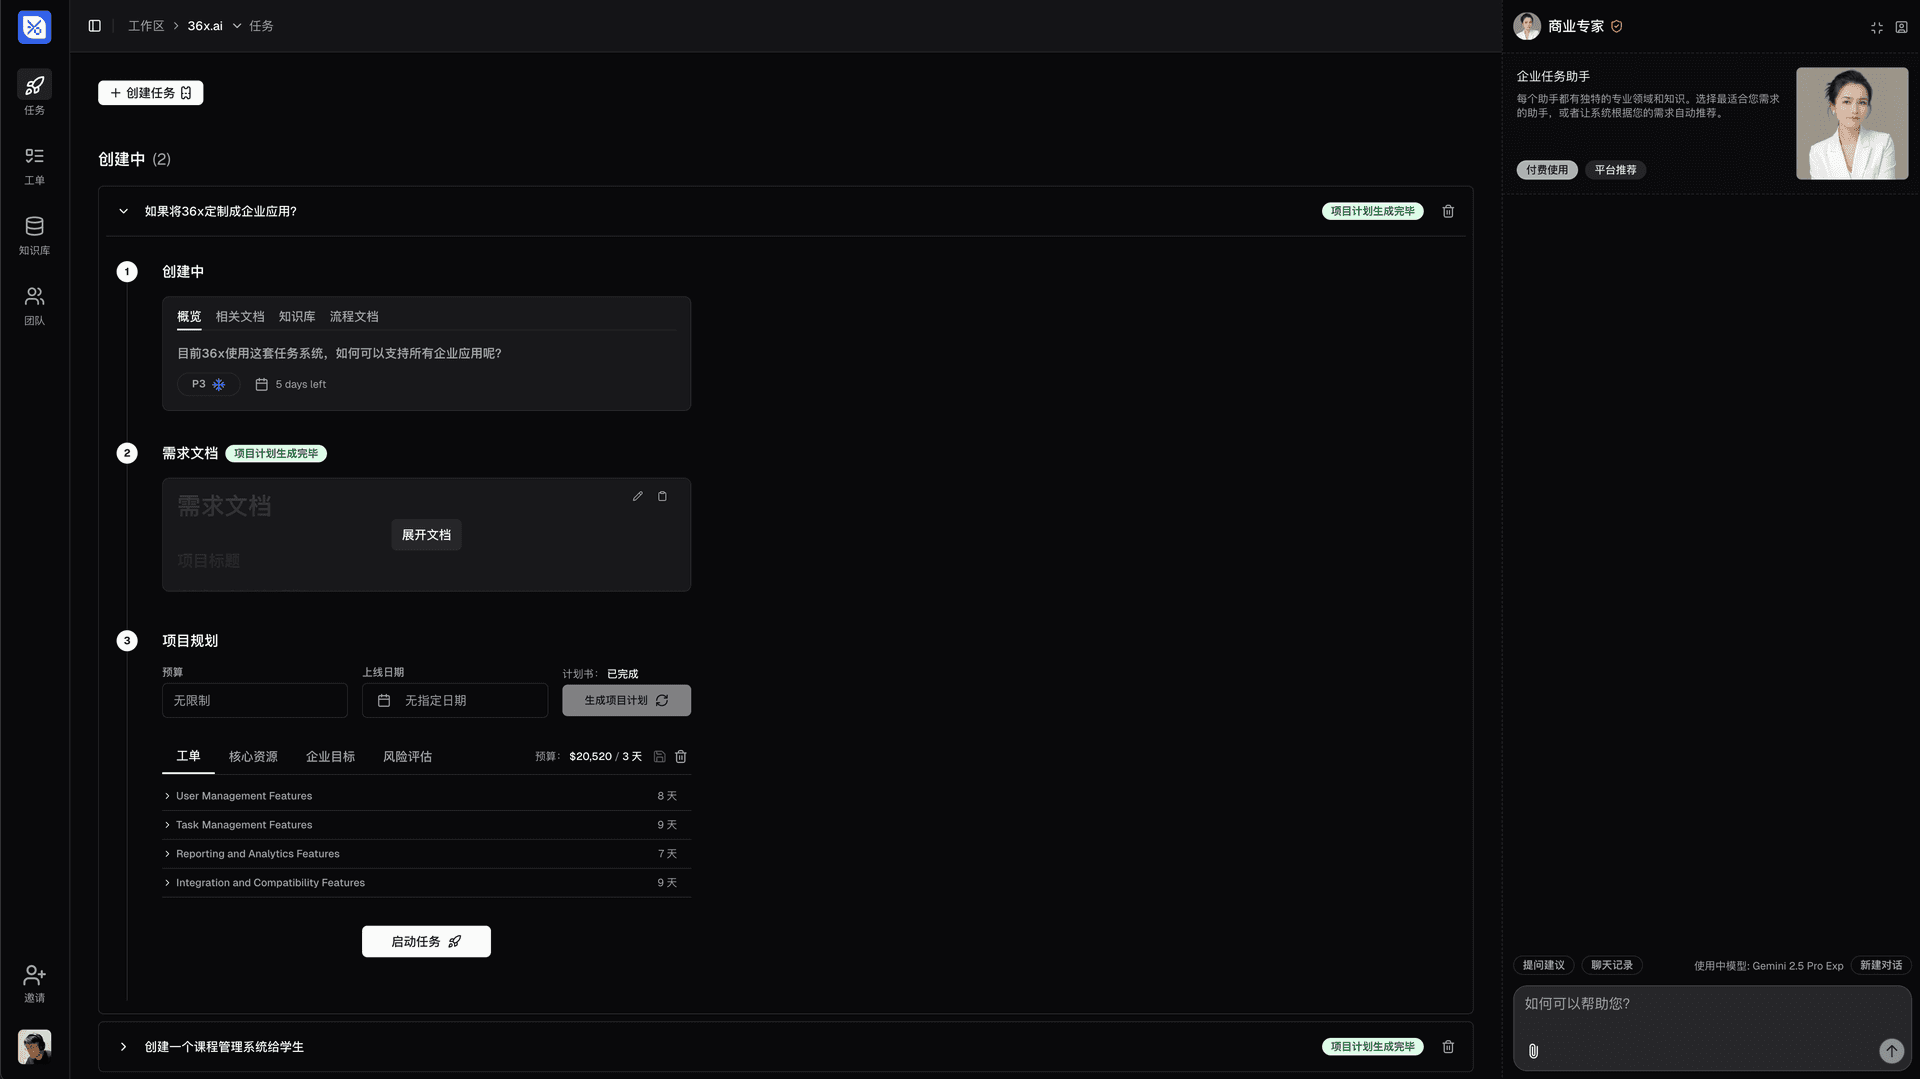The image size is (1920, 1079).
Task: Switch to the 相关文档 tab
Action: click(240, 316)
